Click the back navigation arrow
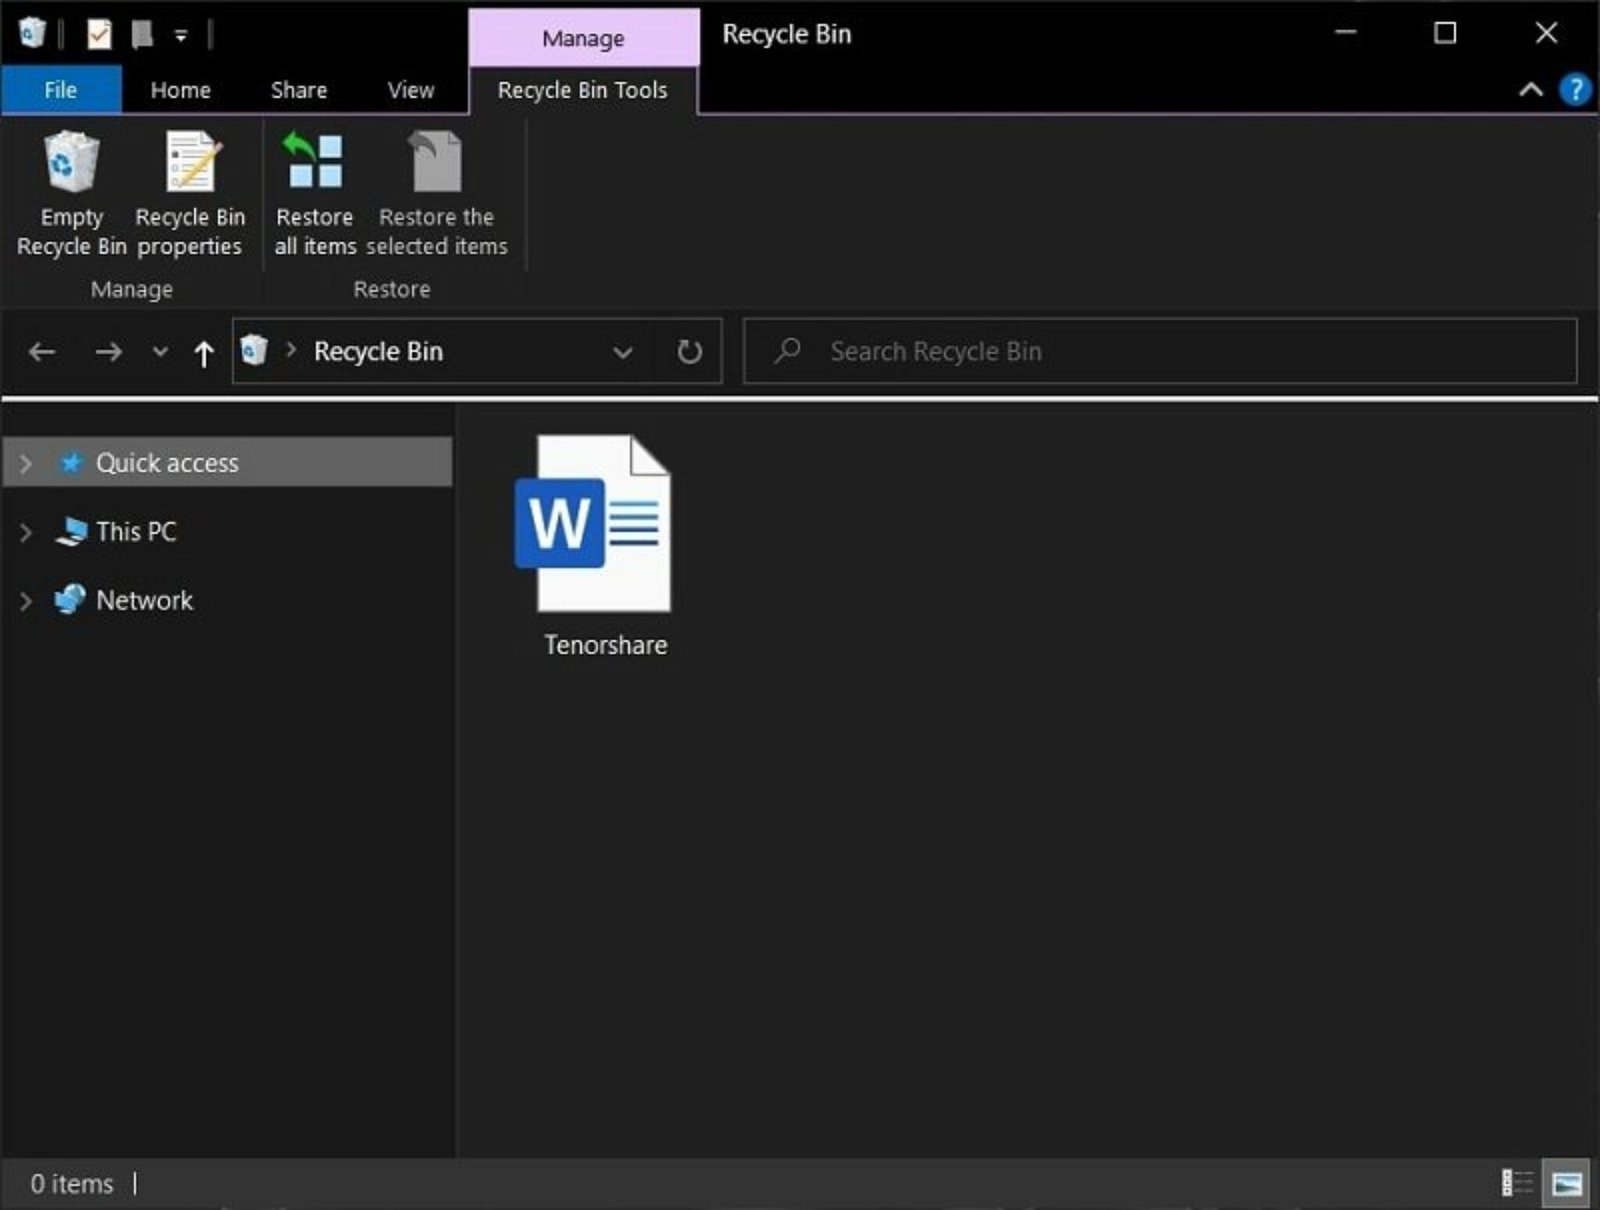Viewport: 1600px width, 1210px height. click(42, 351)
